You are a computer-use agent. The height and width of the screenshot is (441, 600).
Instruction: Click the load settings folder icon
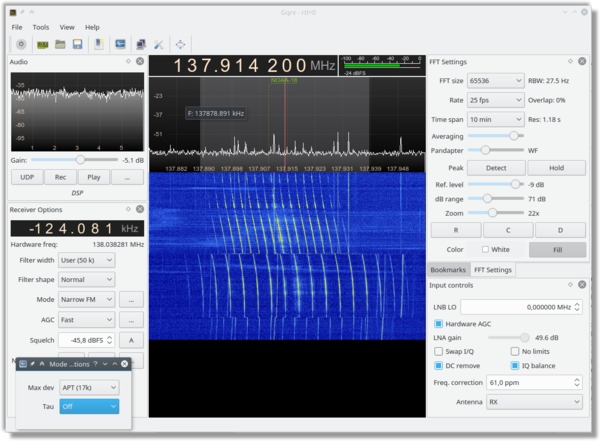pyautogui.click(x=60, y=44)
